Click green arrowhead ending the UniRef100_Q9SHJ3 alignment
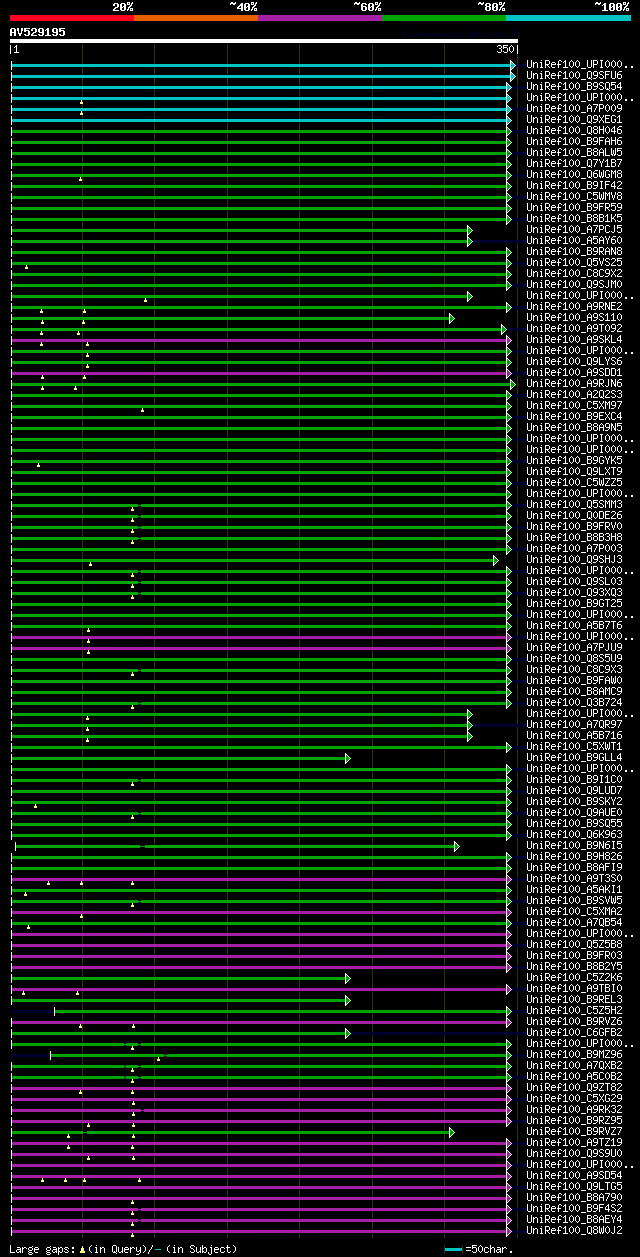This screenshot has height=1257, width=640. click(x=496, y=560)
